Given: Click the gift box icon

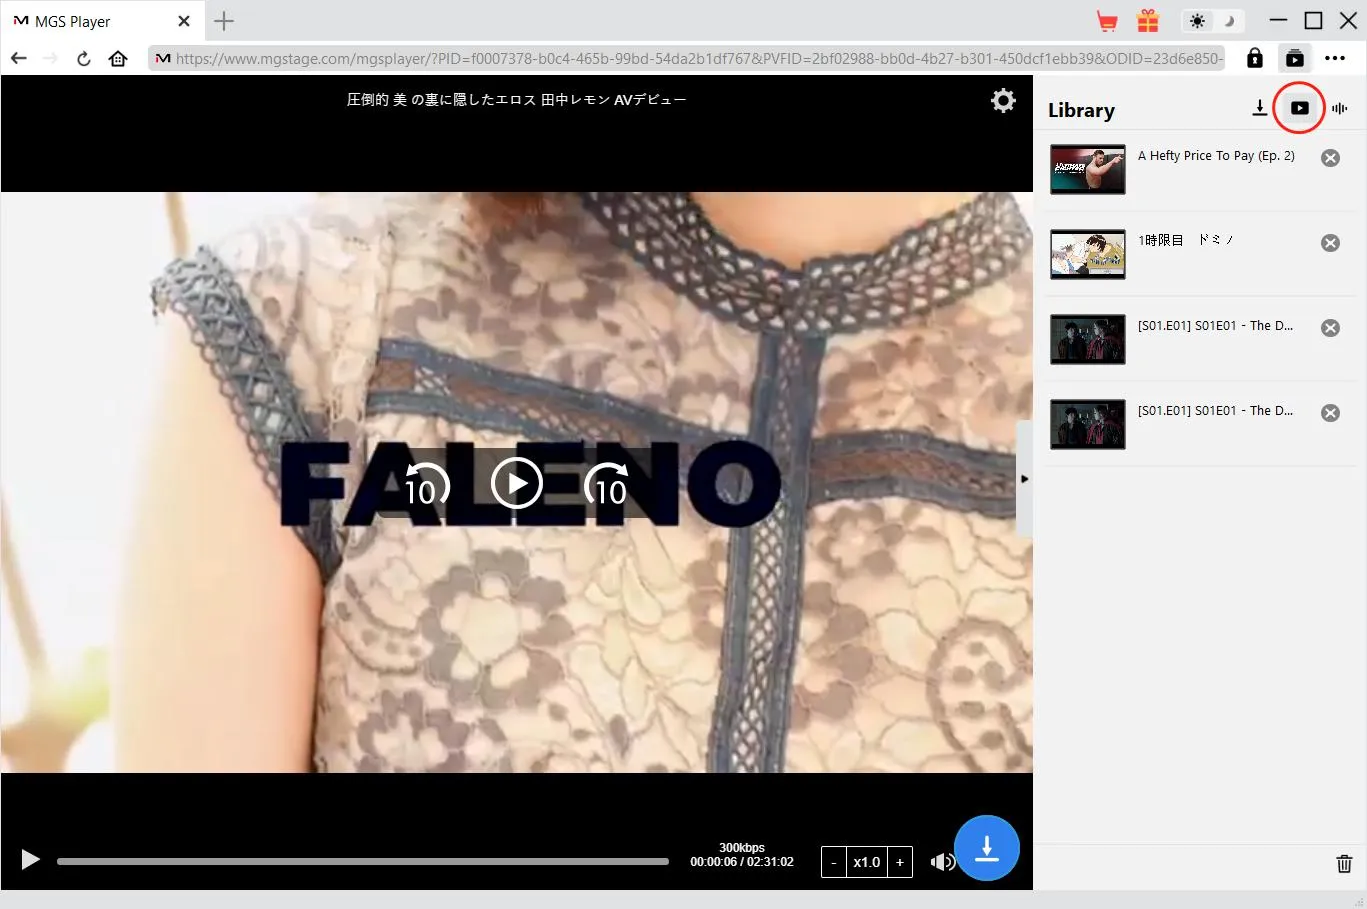Looking at the screenshot, I should (1148, 21).
